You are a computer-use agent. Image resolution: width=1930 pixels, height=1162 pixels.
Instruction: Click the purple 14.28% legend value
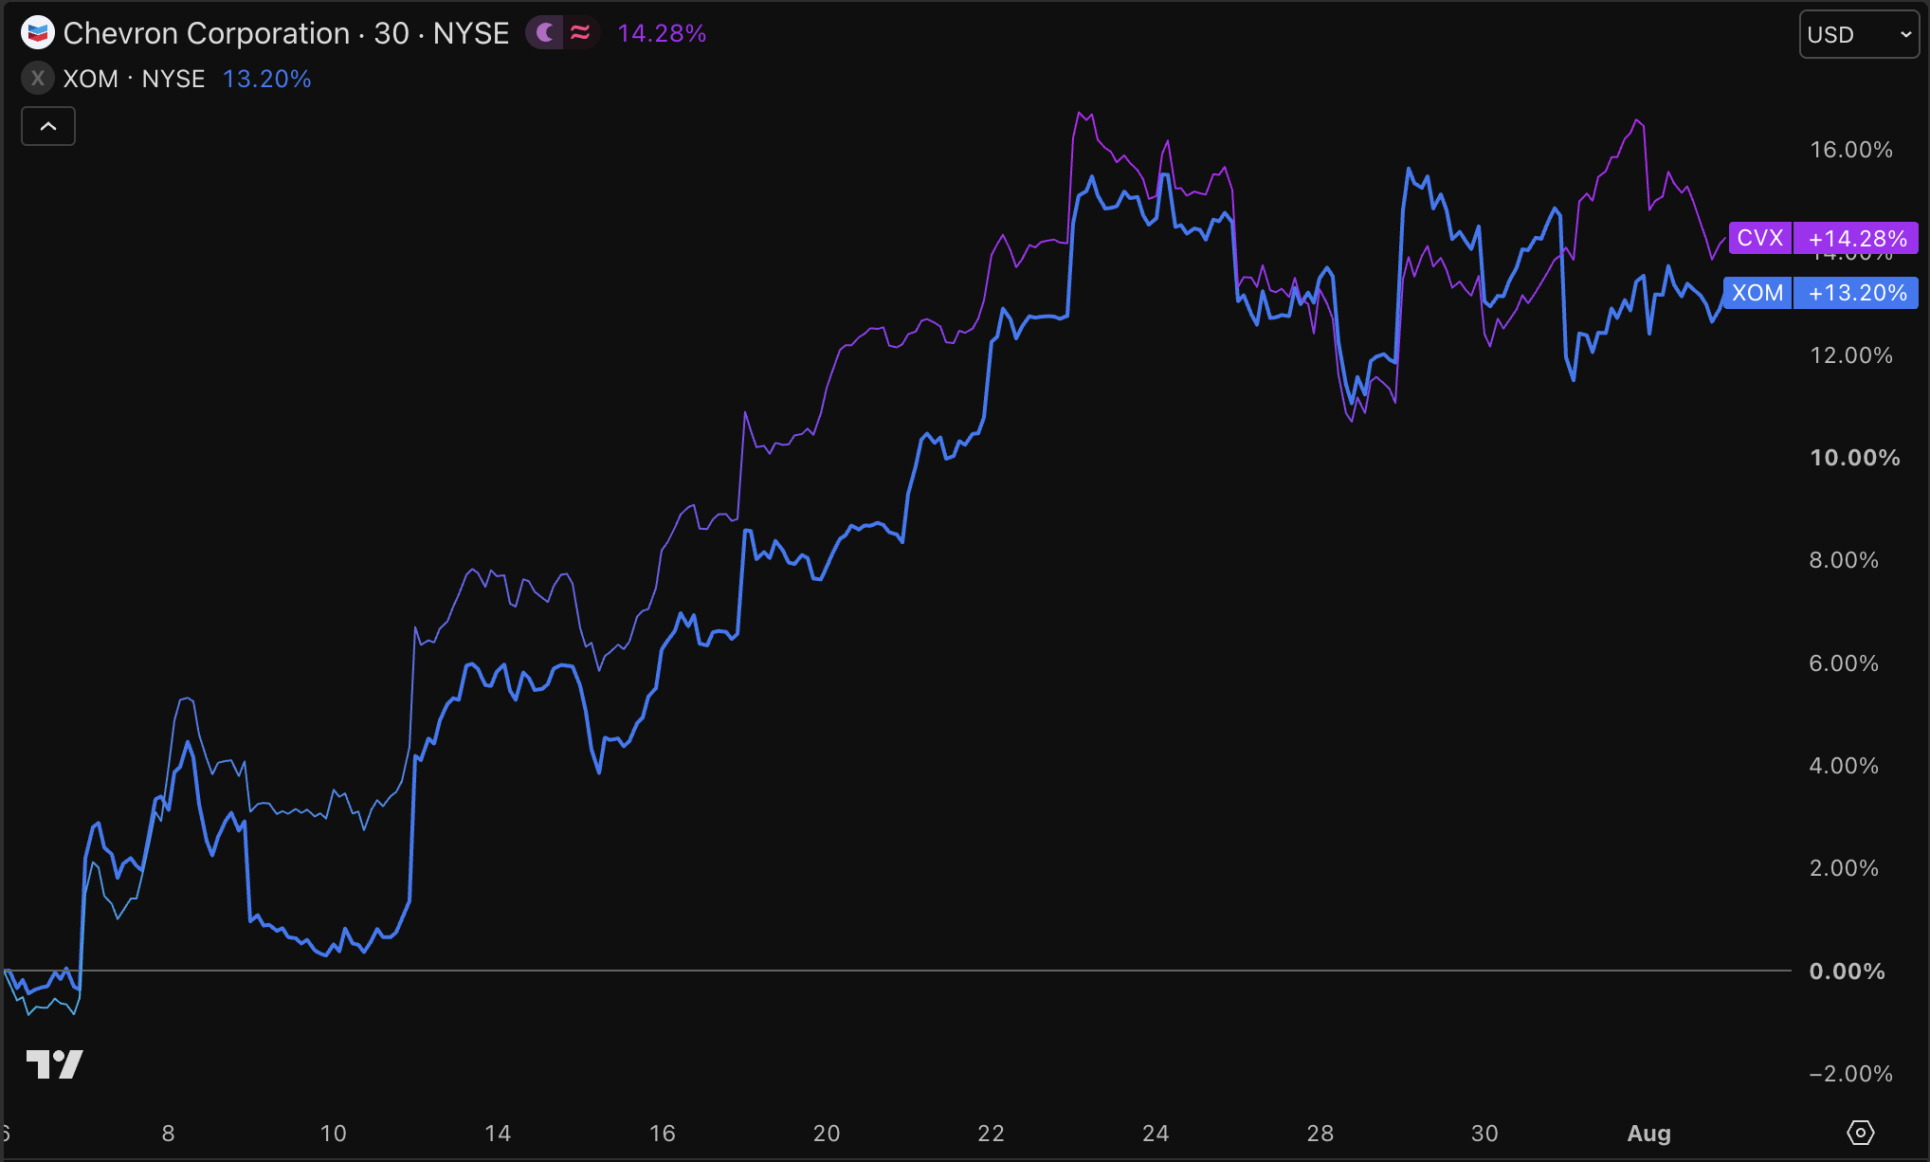click(662, 33)
